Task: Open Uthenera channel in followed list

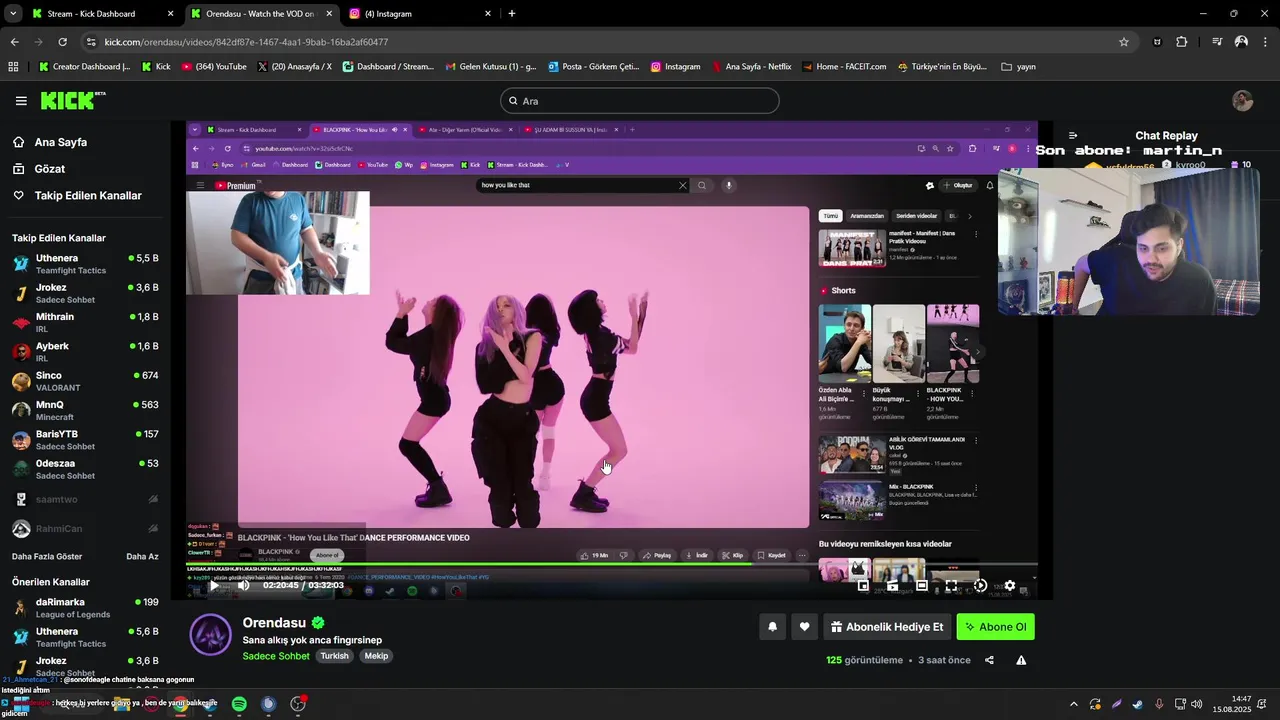Action: (x=85, y=264)
